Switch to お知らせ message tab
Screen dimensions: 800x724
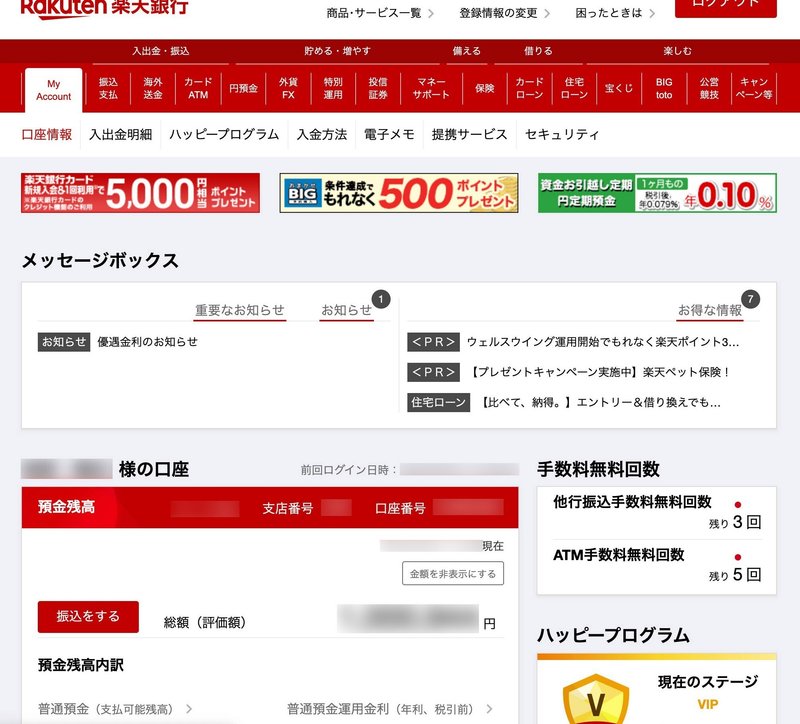(346, 310)
